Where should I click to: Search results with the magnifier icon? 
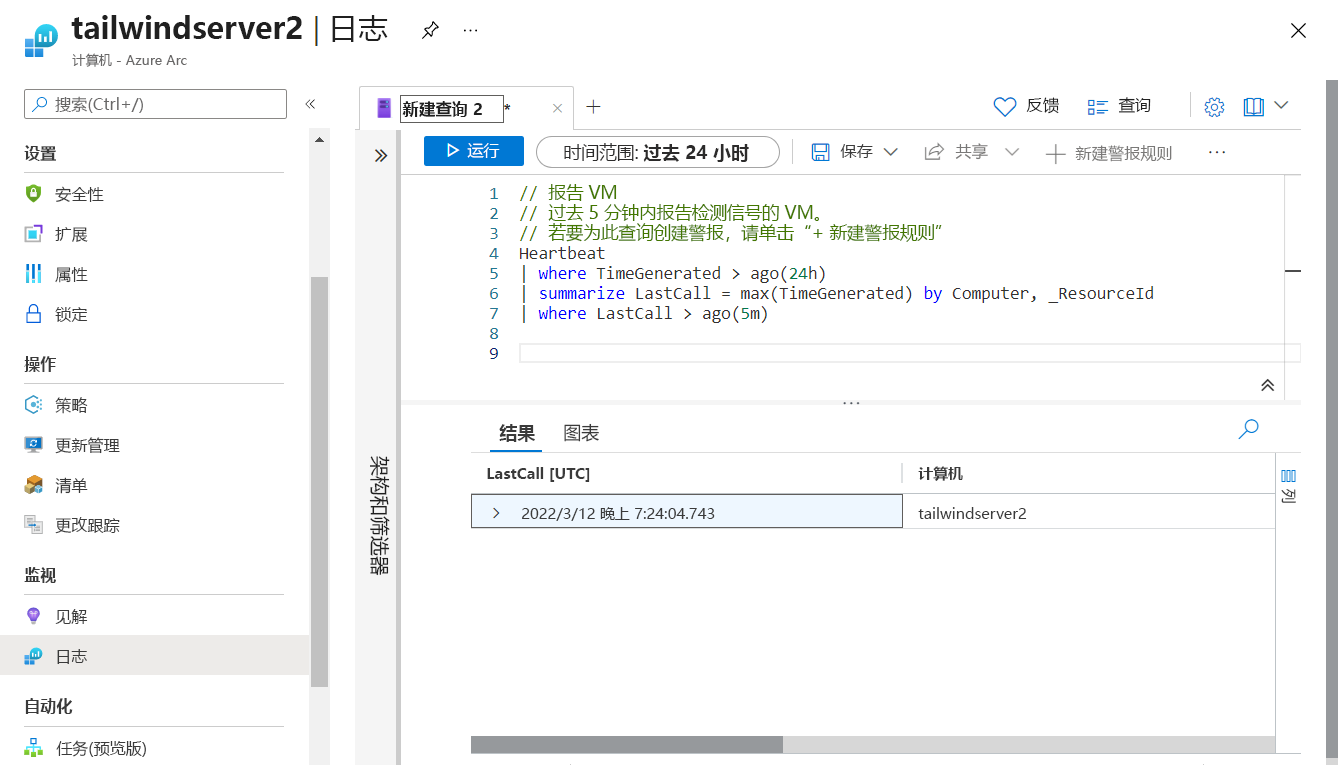coord(1248,429)
